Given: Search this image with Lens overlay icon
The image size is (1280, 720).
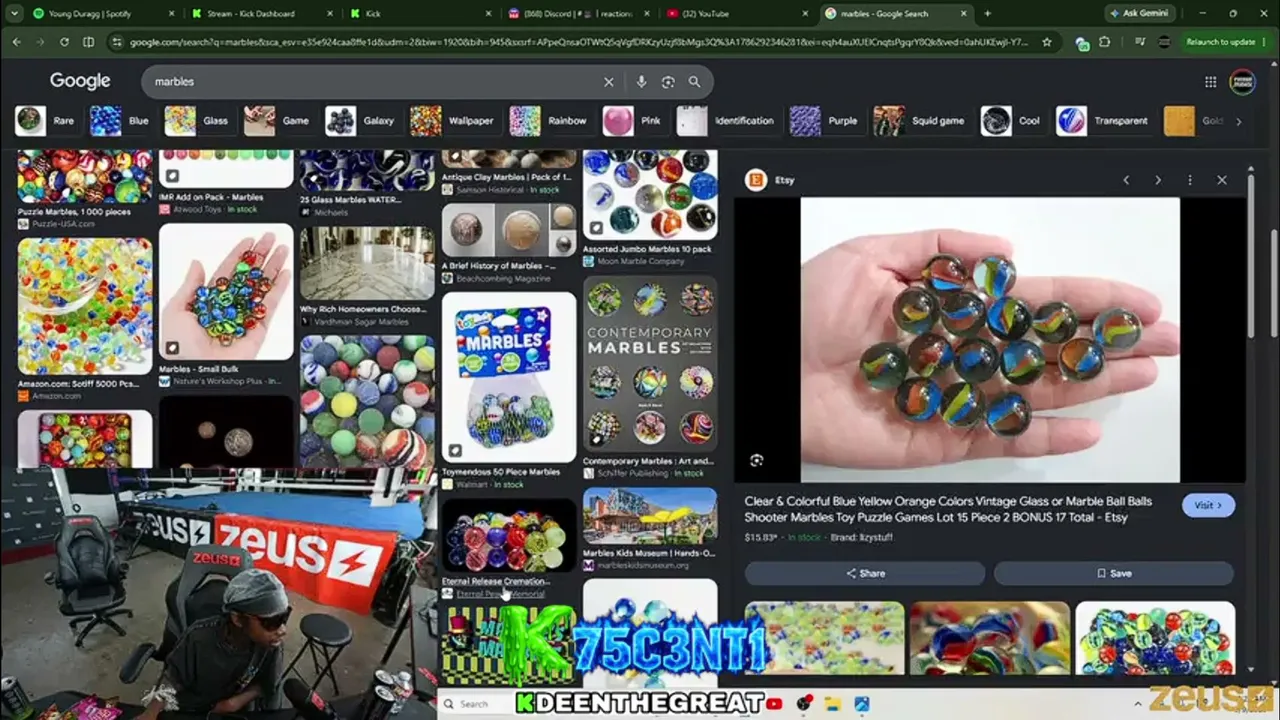Looking at the screenshot, I should click(x=757, y=460).
